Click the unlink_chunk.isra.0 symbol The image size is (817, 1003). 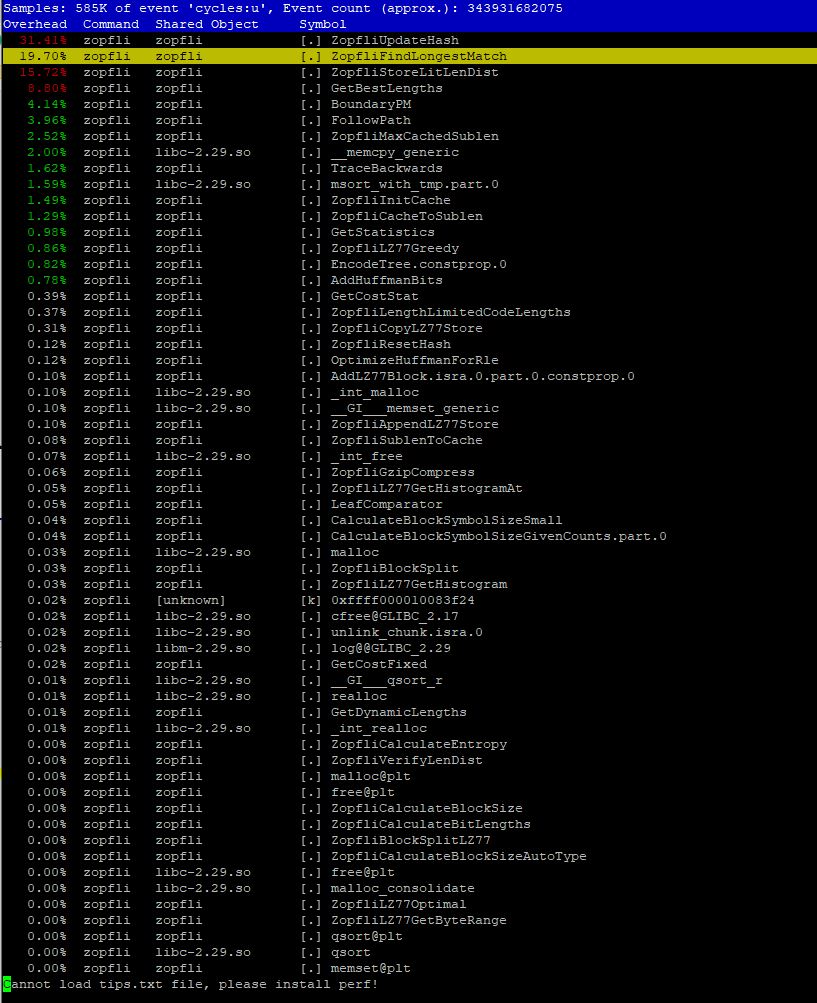(406, 632)
